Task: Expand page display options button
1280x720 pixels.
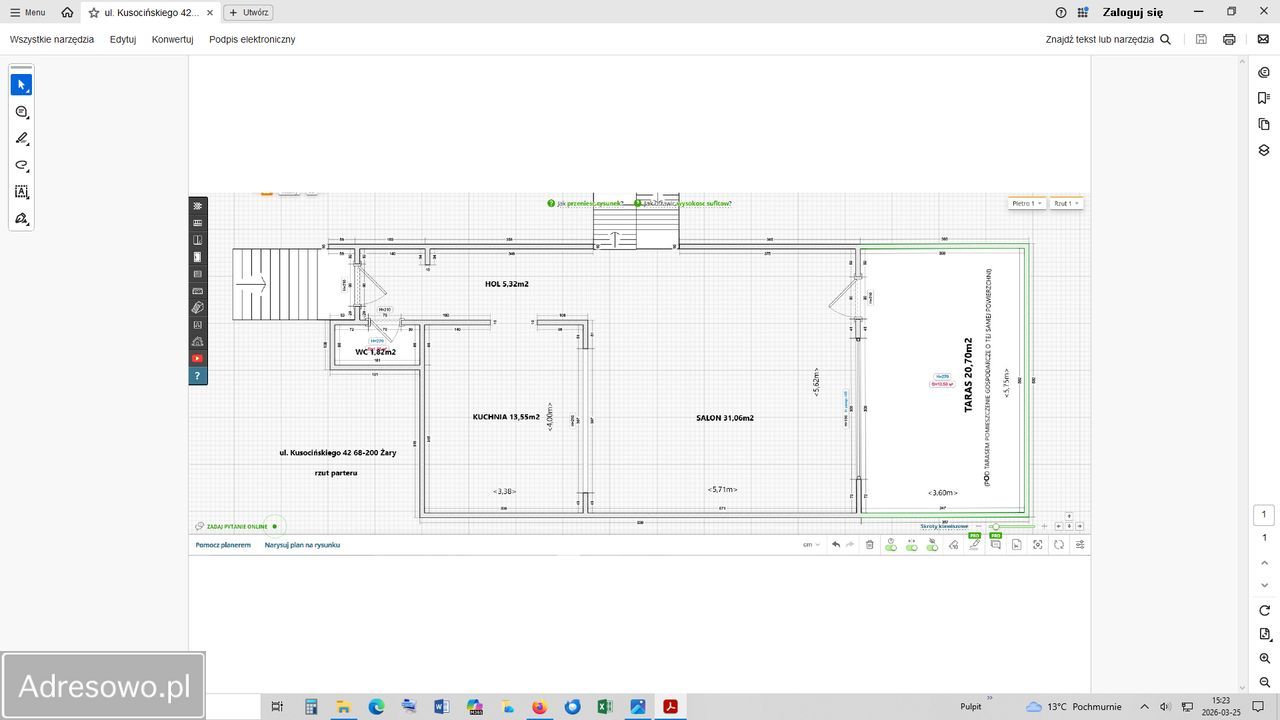Action: pos(1264,634)
